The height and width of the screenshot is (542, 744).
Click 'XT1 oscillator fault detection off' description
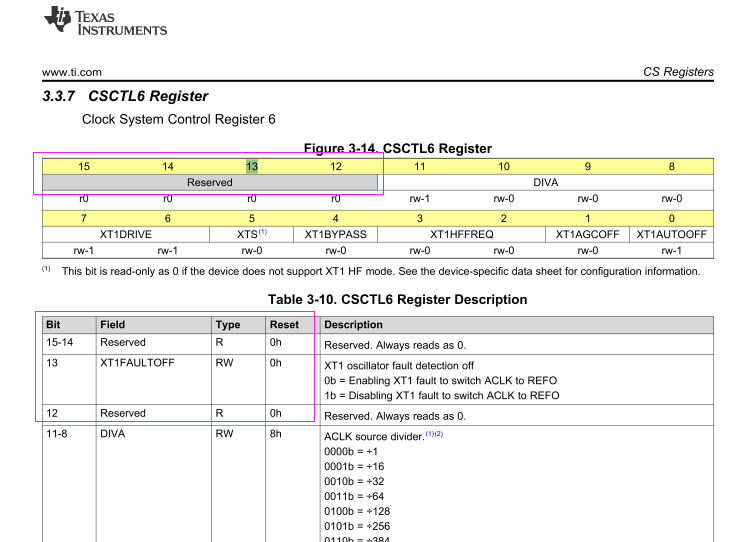coord(399,366)
